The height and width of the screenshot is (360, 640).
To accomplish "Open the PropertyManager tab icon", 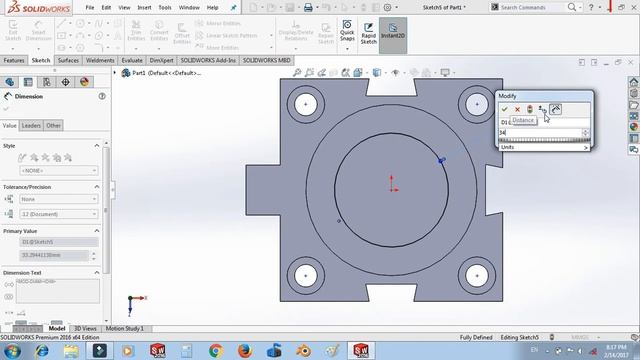I will point(28,82).
